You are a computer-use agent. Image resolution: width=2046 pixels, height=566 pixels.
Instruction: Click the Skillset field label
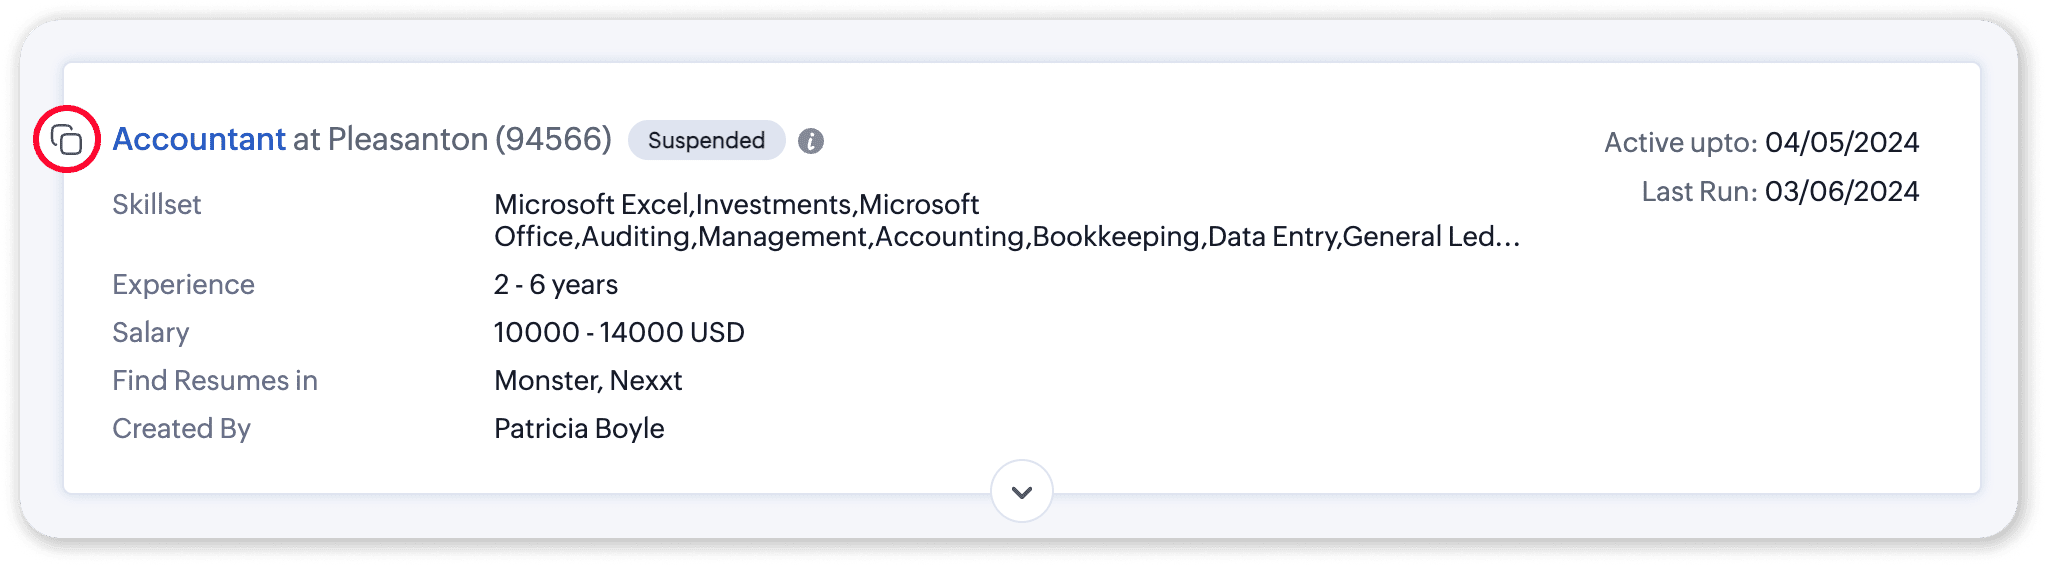coord(157,204)
